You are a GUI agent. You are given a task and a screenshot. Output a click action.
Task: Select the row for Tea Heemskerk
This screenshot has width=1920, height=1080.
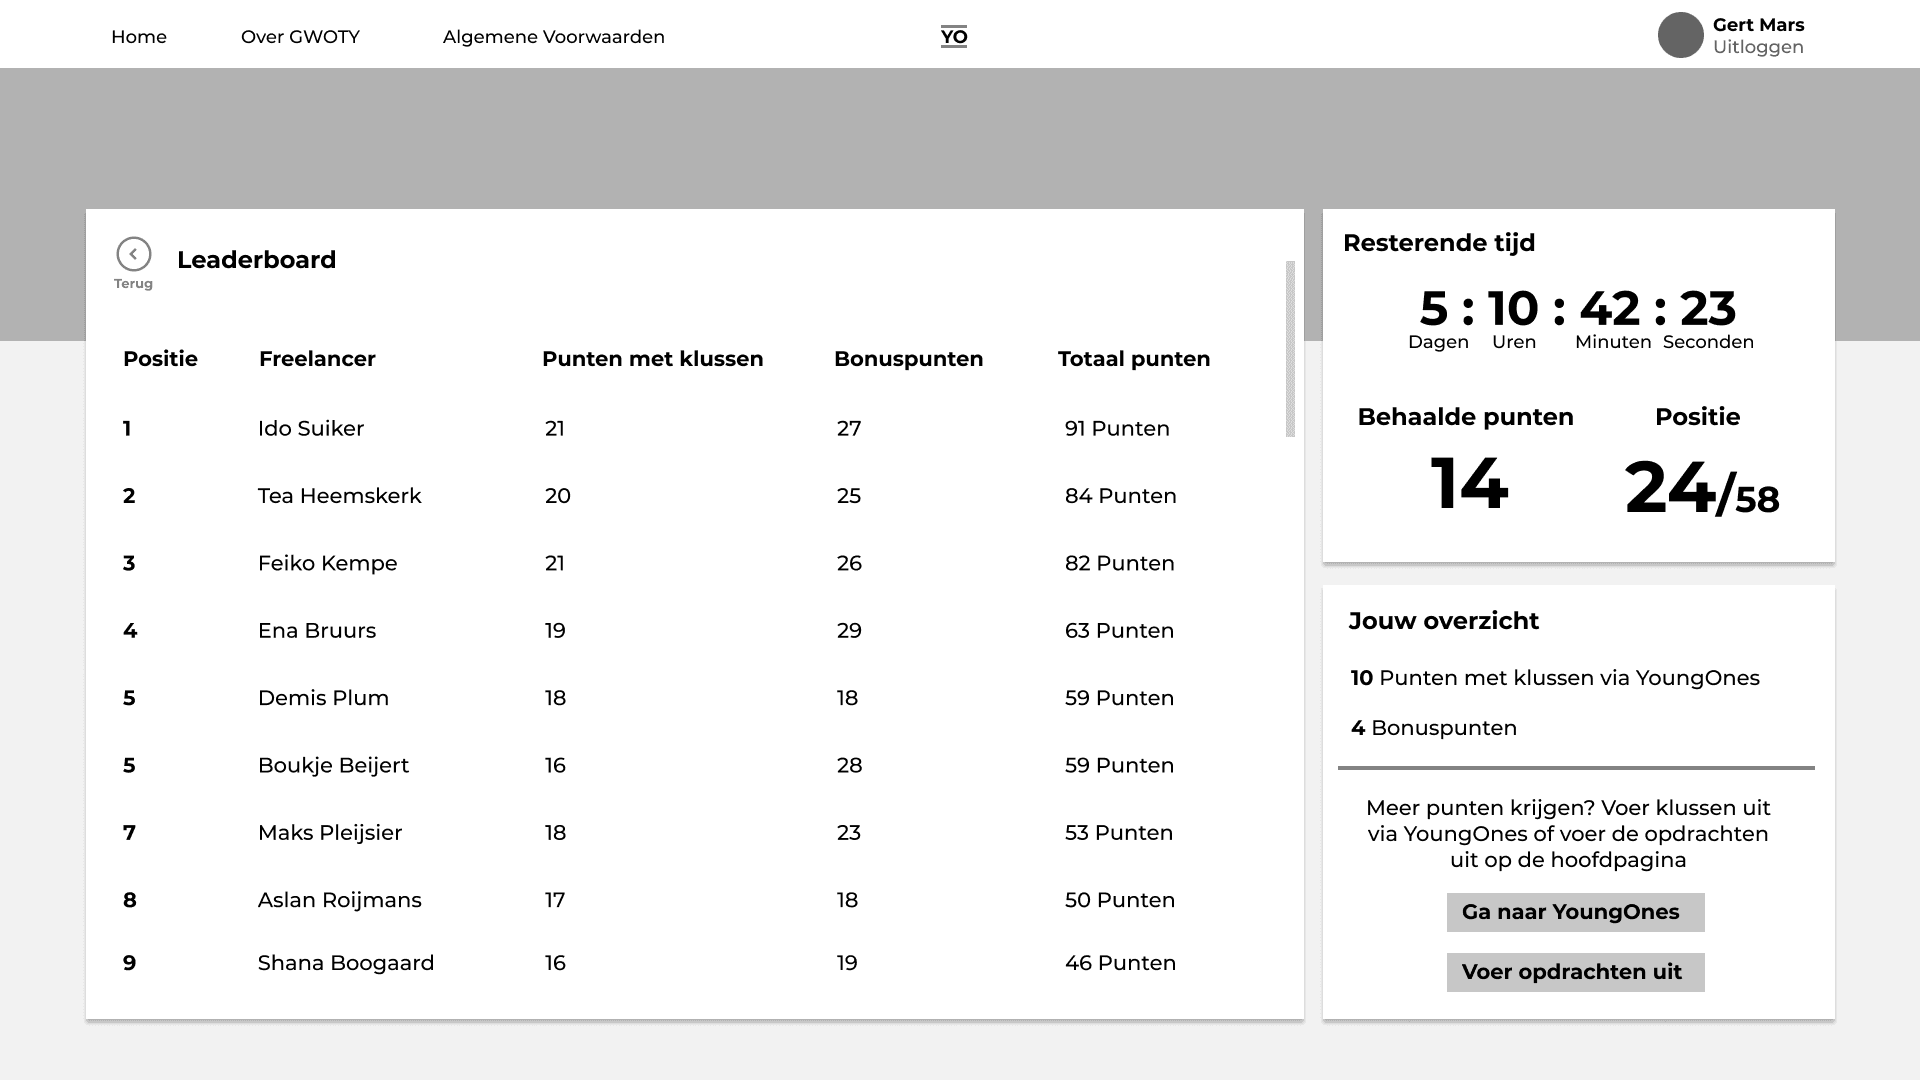pos(339,495)
